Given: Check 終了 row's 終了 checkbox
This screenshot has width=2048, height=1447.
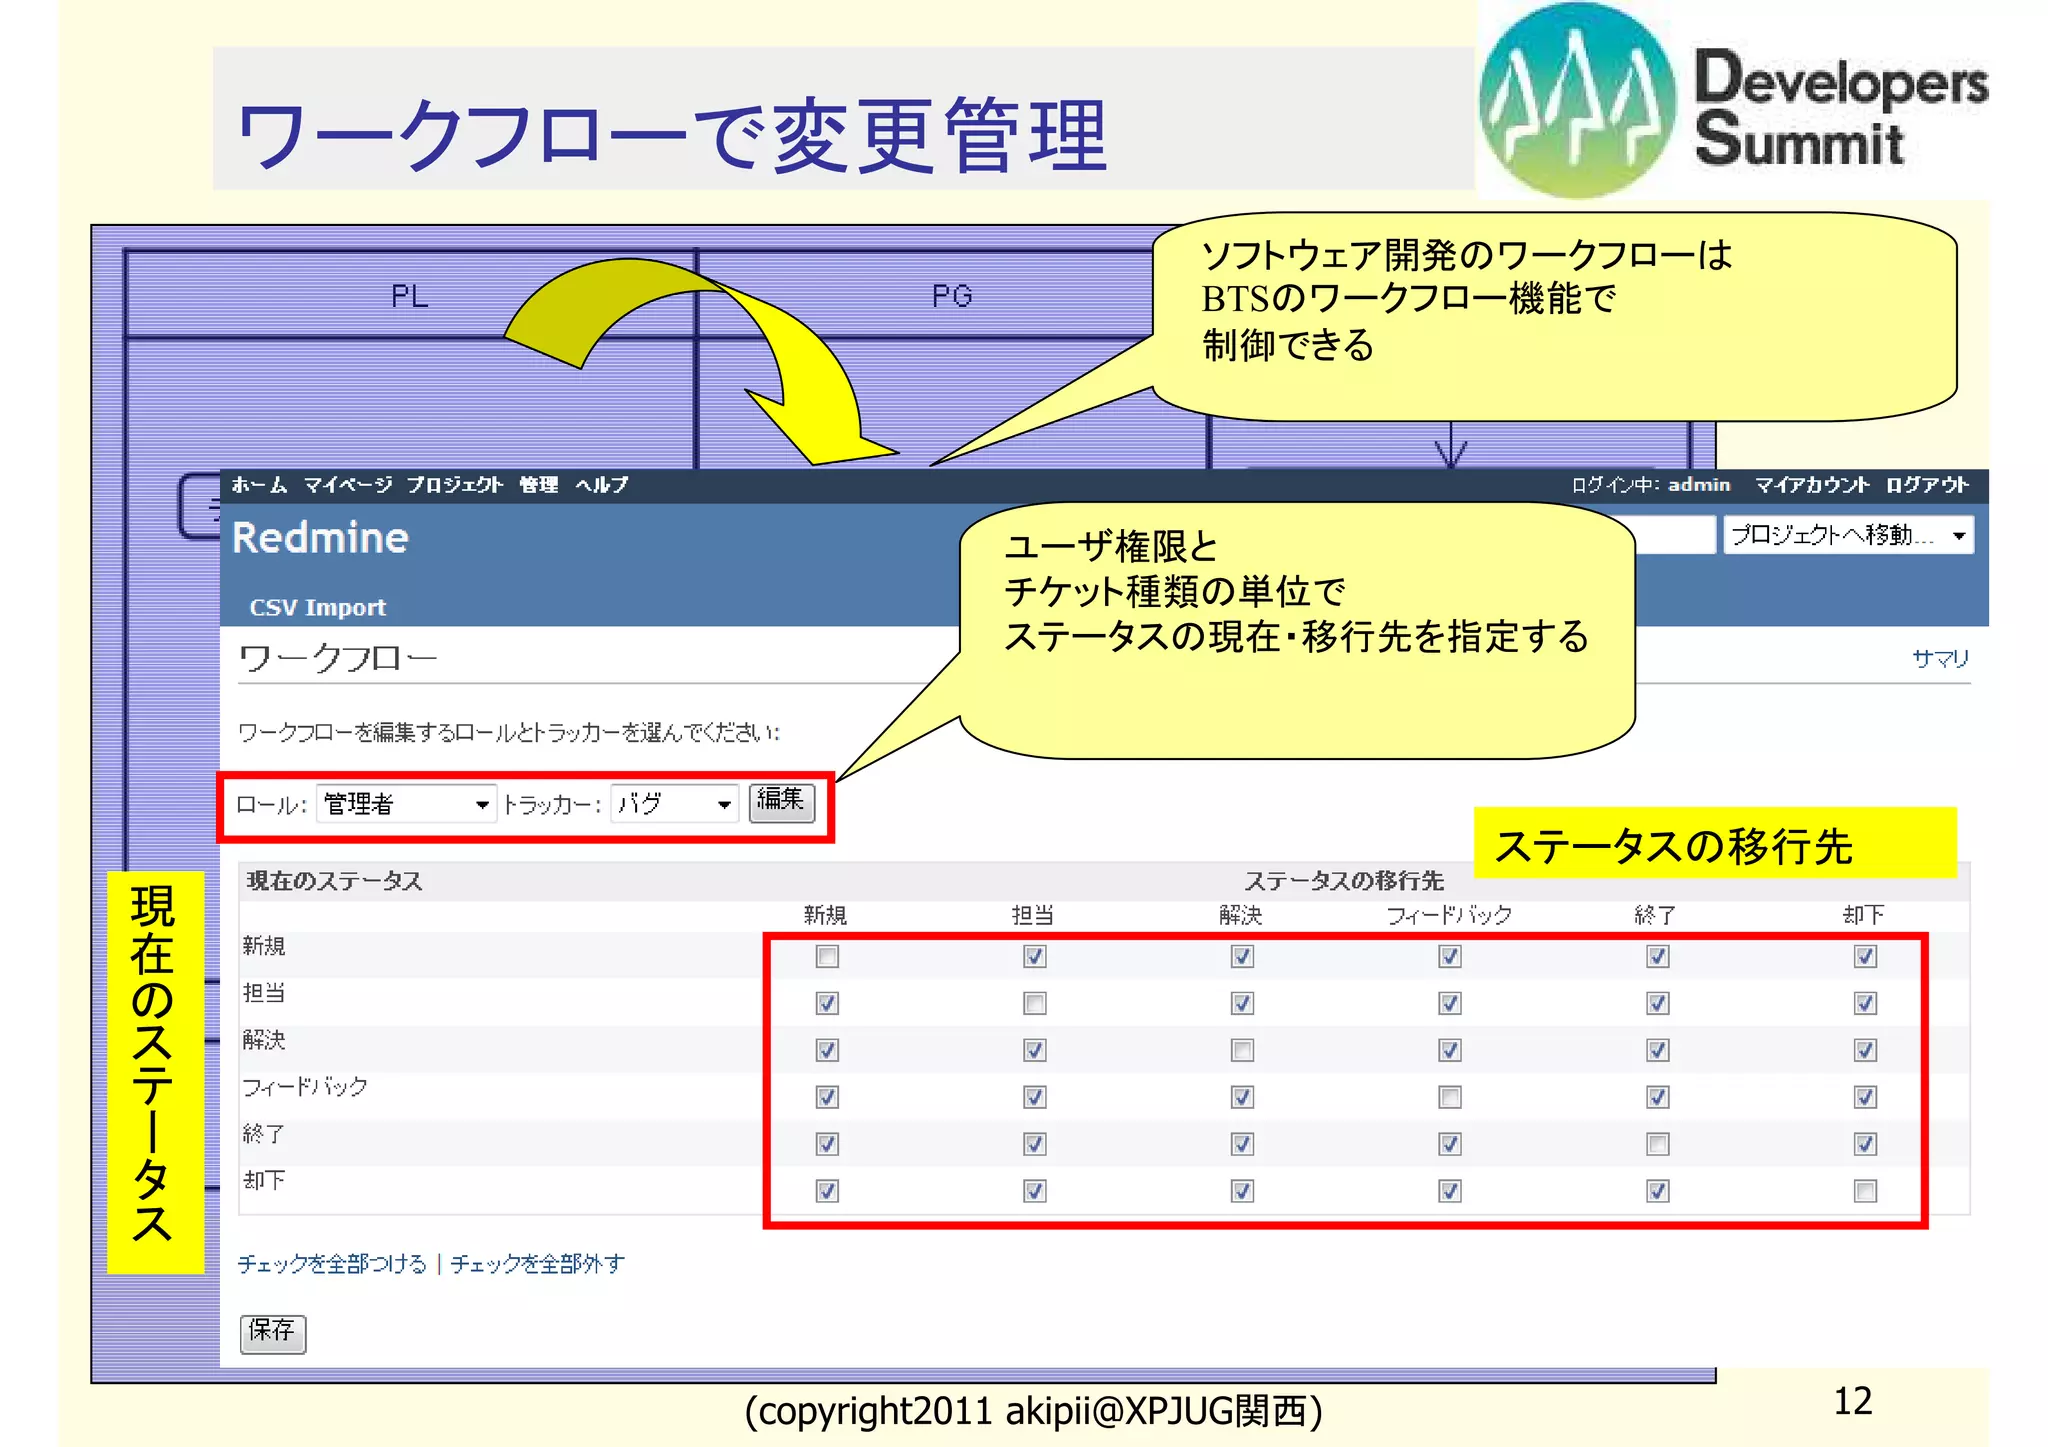Looking at the screenshot, I should pos(1658,1144).
